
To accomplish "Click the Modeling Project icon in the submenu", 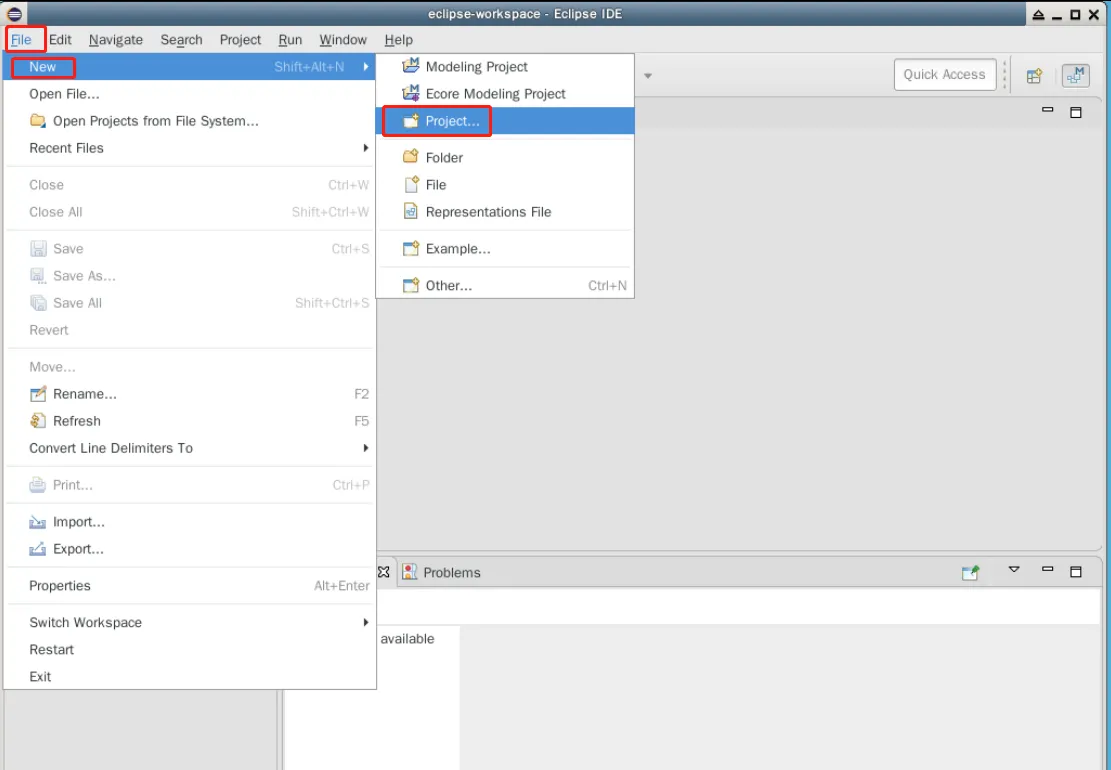I will click(411, 66).
